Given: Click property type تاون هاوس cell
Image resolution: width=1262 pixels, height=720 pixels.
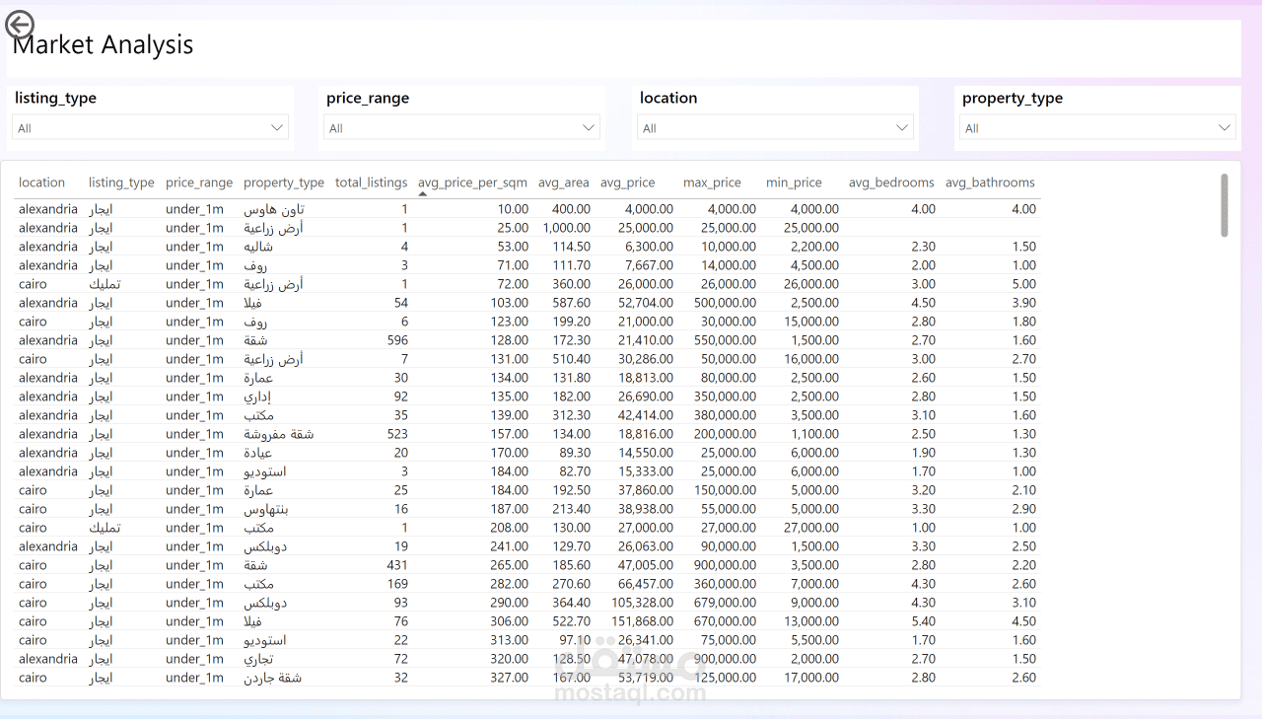Looking at the screenshot, I should pyautogui.click(x=274, y=209).
